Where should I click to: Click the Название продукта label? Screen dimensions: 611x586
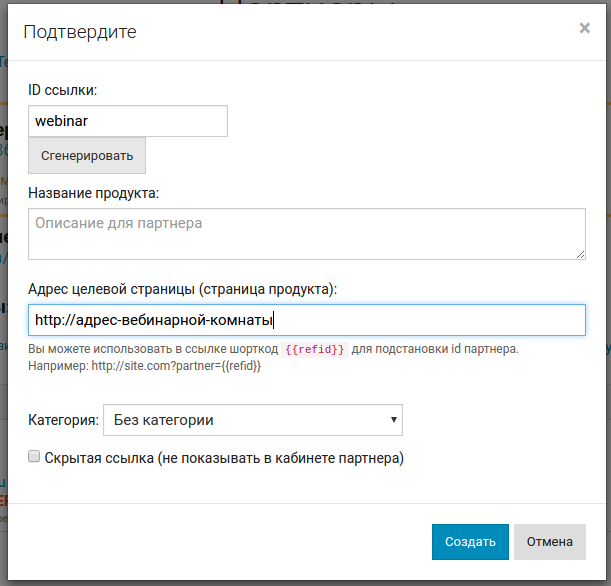click(93, 192)
